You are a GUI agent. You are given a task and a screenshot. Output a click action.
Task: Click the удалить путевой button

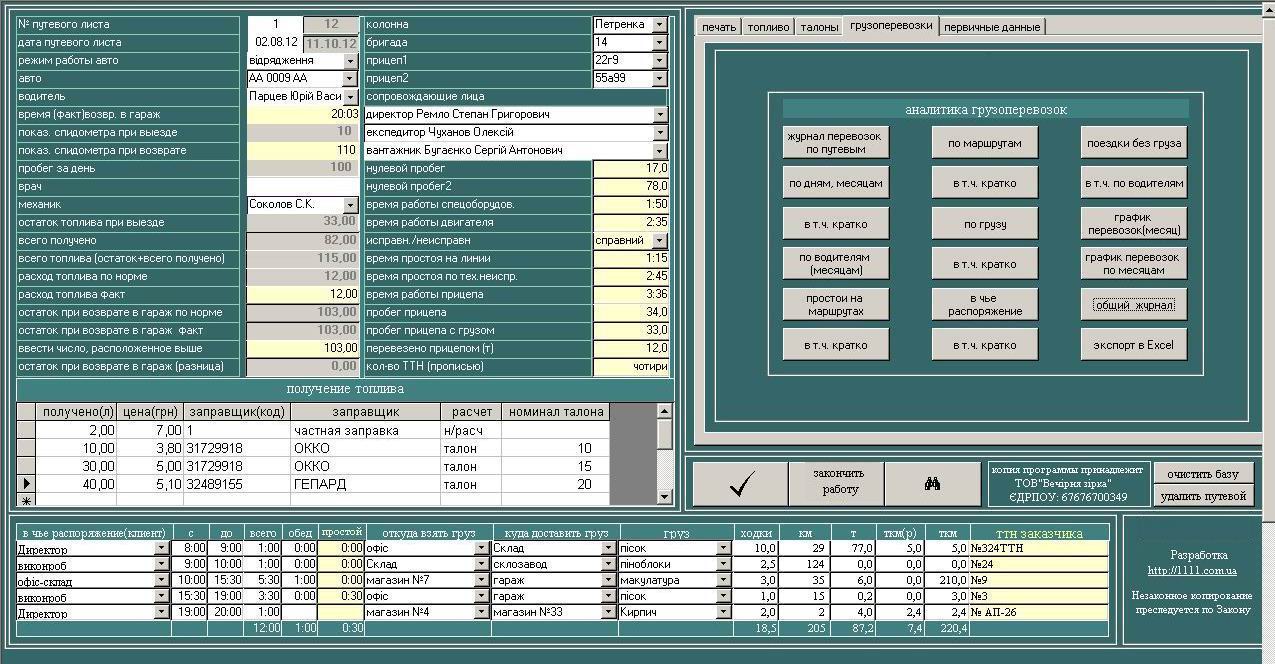point(1203,495)
